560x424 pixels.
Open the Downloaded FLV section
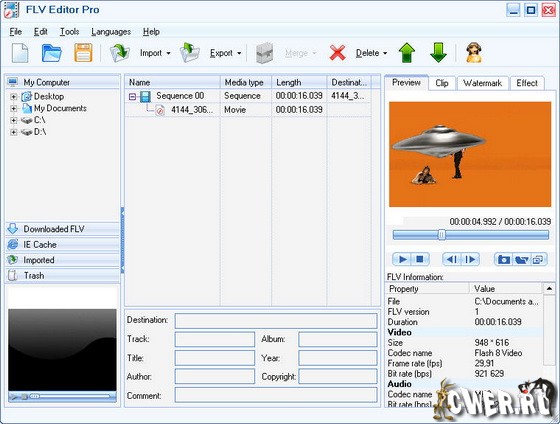coord(63,229)
